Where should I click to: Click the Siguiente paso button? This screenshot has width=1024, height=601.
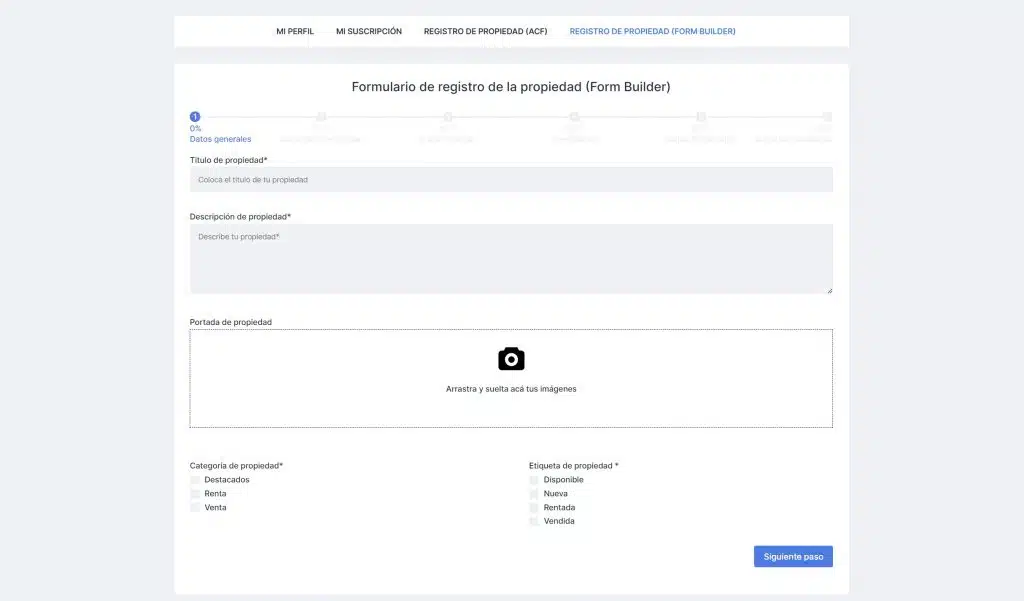[793, 557]
